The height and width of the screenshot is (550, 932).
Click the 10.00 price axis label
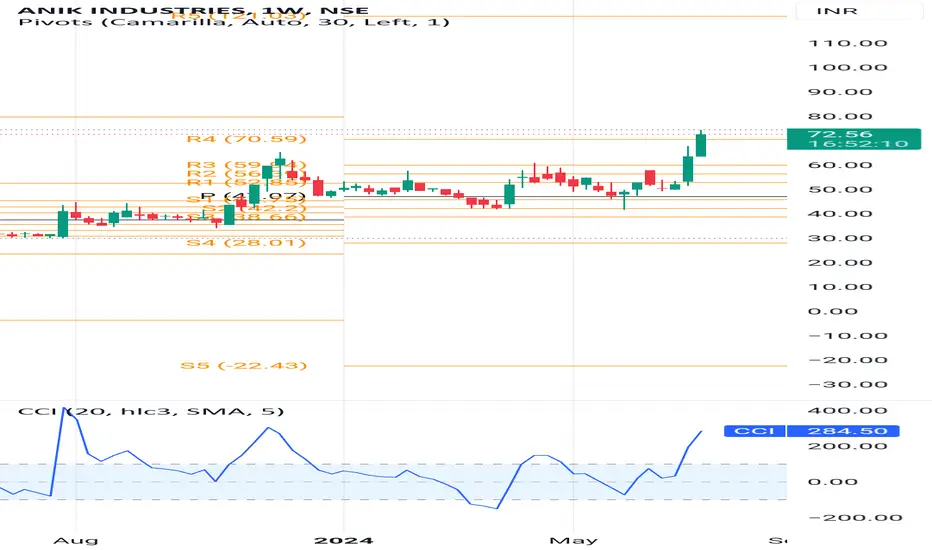point(840,287)
